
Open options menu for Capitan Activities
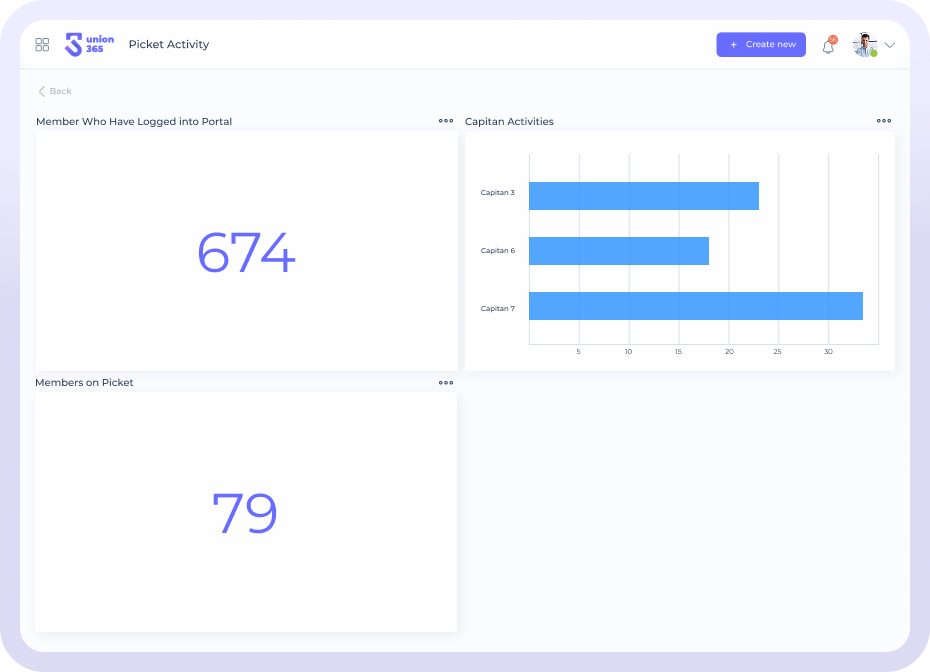pyautogui.click(x=884, y=121)
